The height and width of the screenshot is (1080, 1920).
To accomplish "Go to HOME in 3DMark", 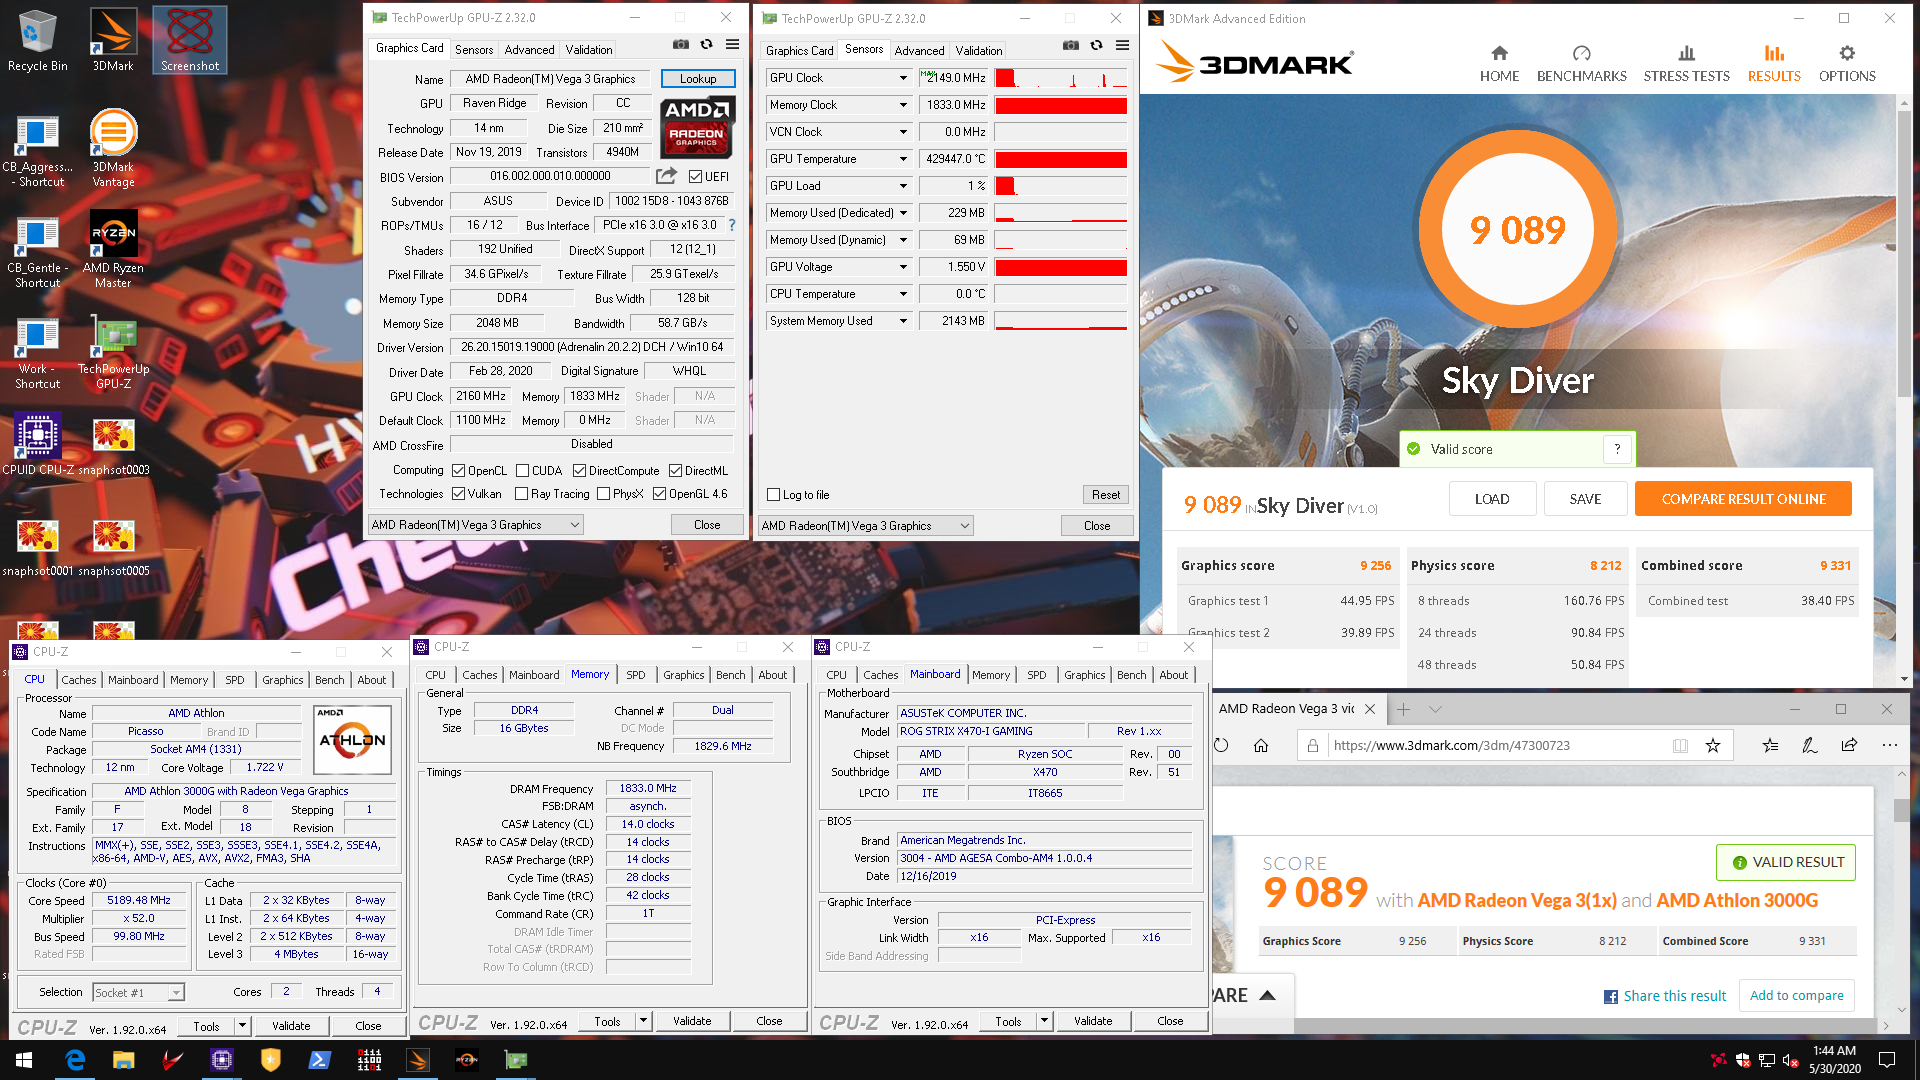I will (x=1499, y=64).
